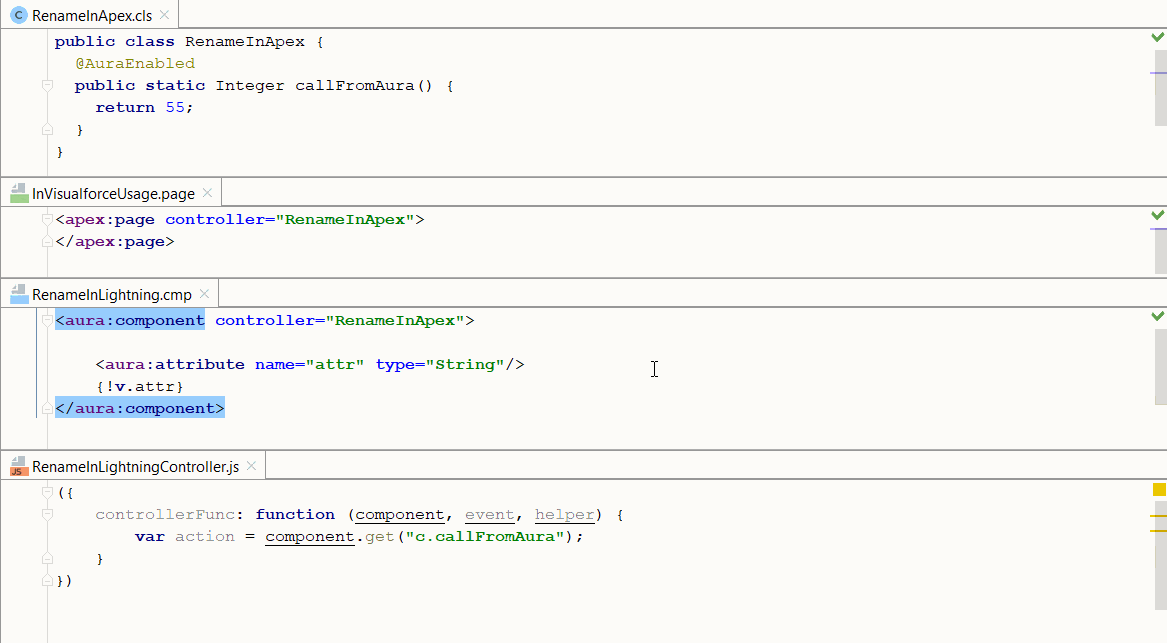Click the green inspection checkmark in InVisualforceUsage.page editor

(1158, 215)
